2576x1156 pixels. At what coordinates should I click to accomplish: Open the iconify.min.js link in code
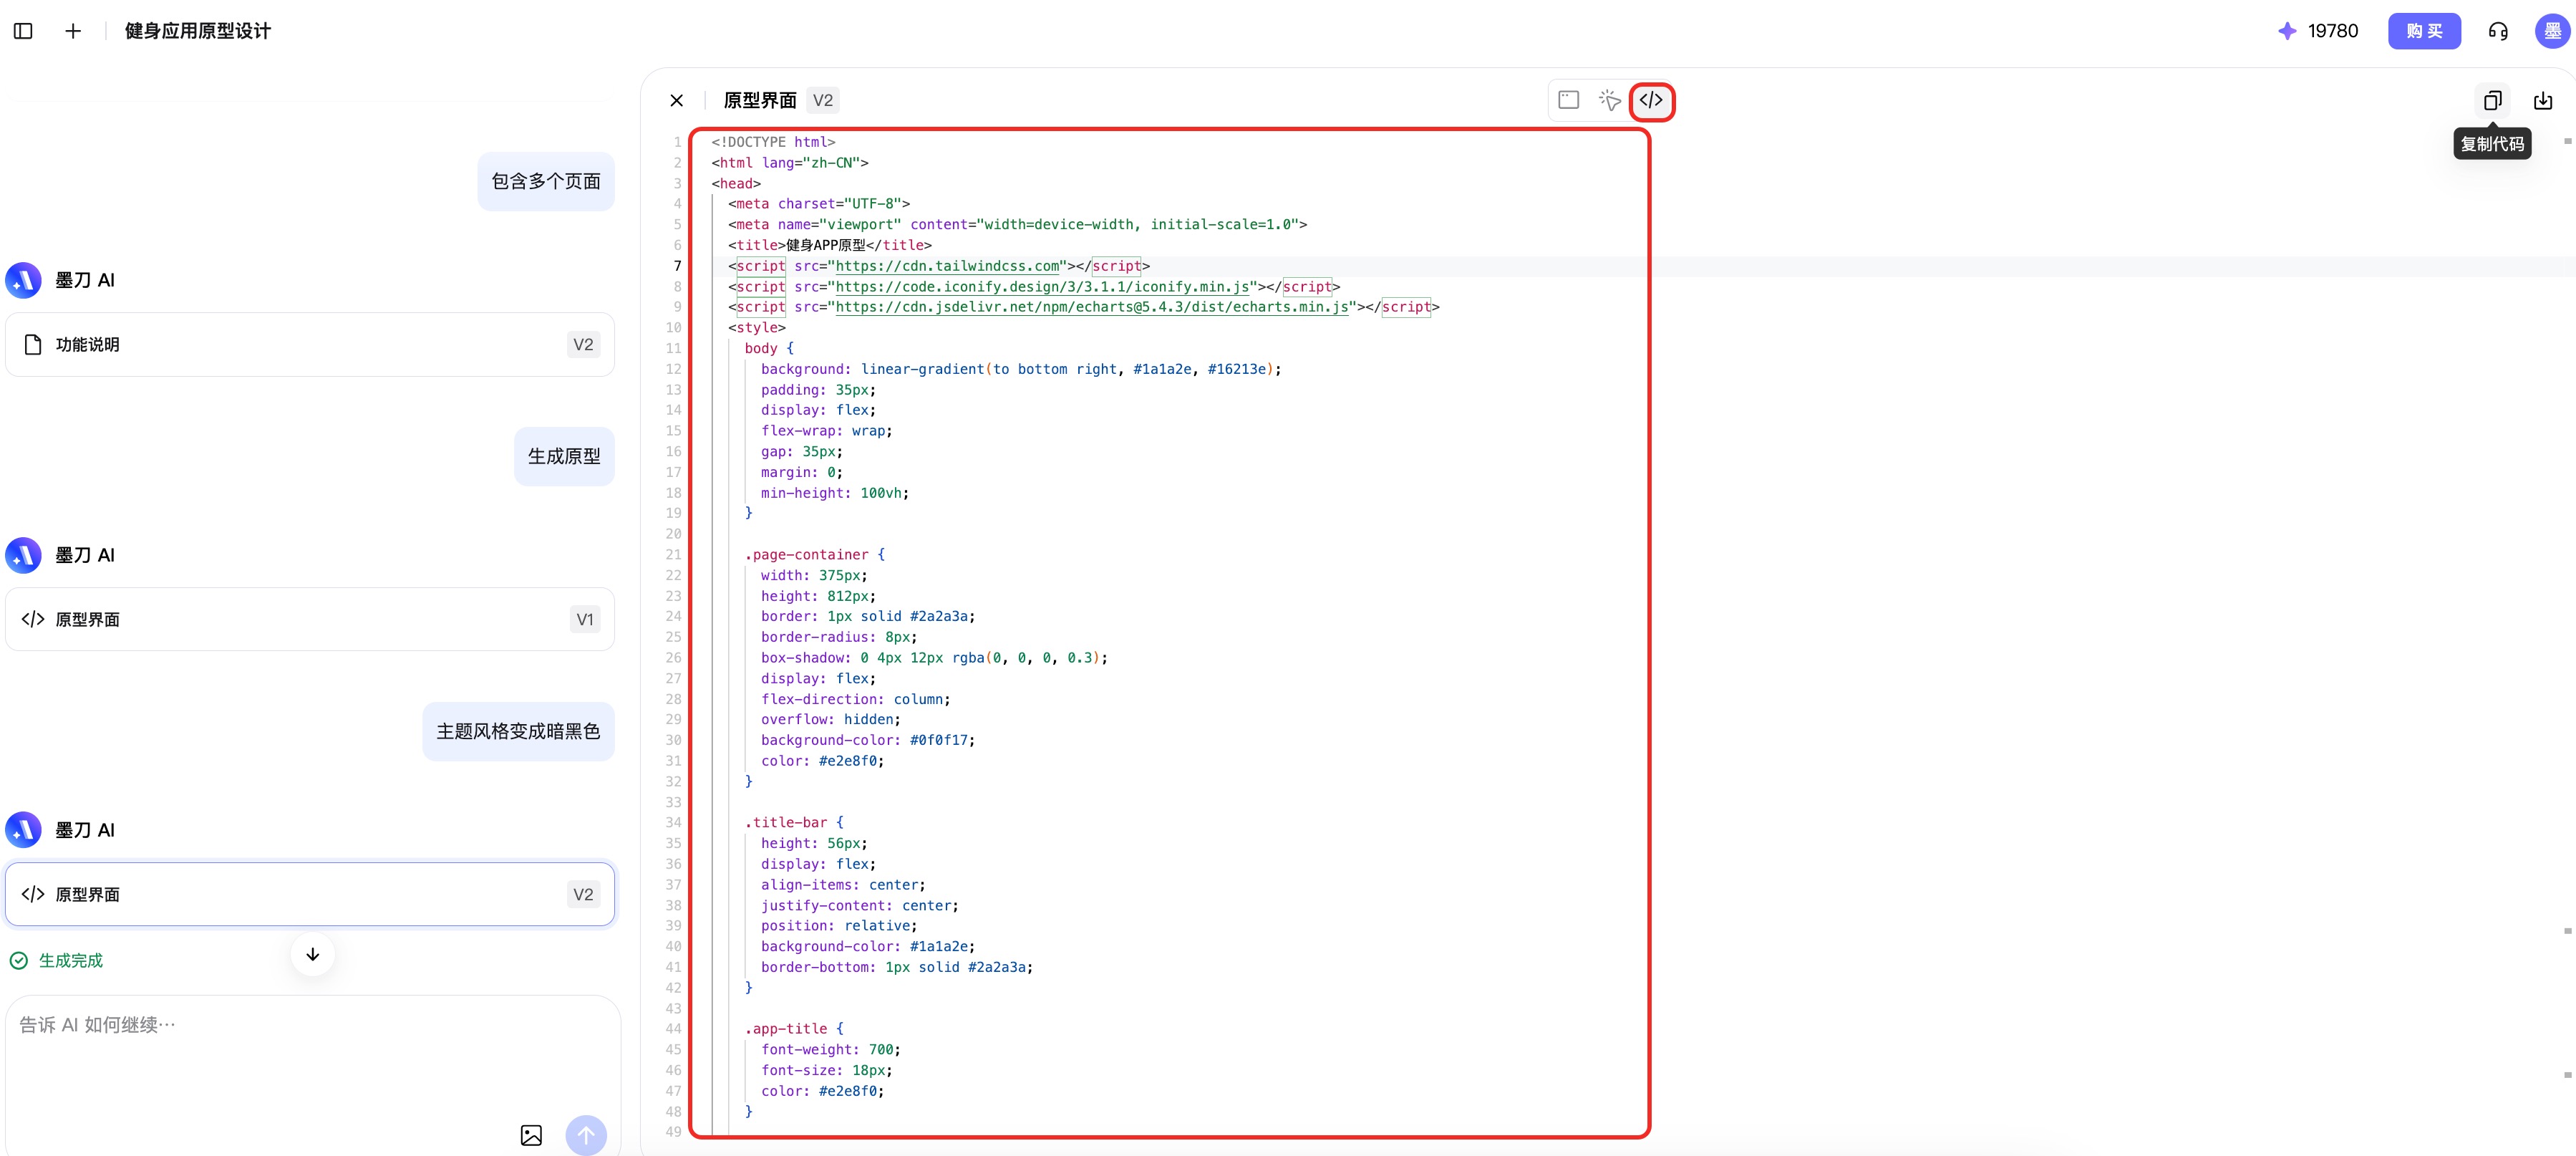pyautogui.click(x=1042, y=287)
